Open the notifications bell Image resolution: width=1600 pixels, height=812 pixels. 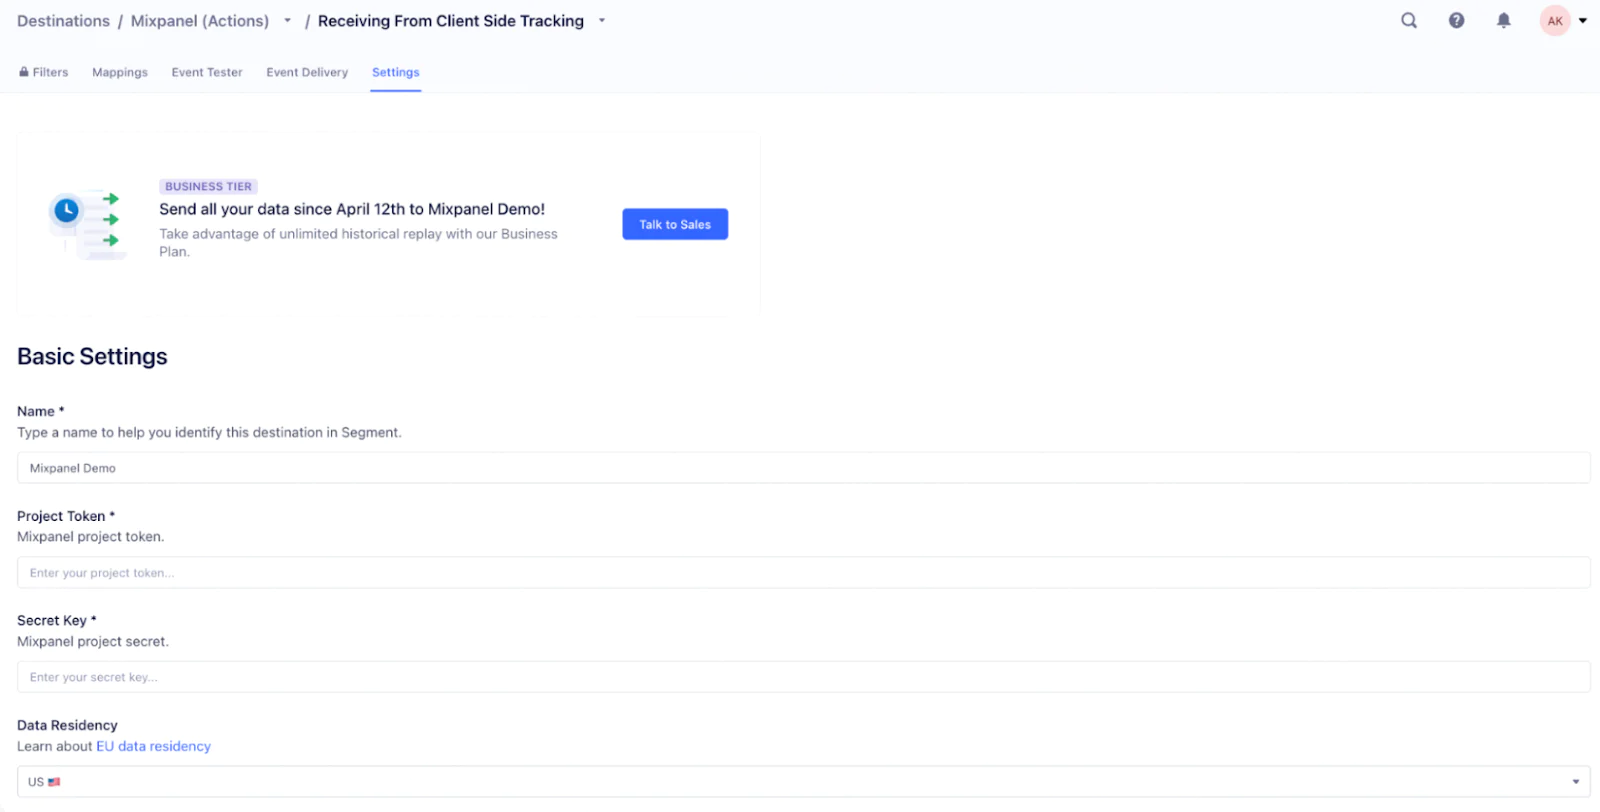point(1503,21)
